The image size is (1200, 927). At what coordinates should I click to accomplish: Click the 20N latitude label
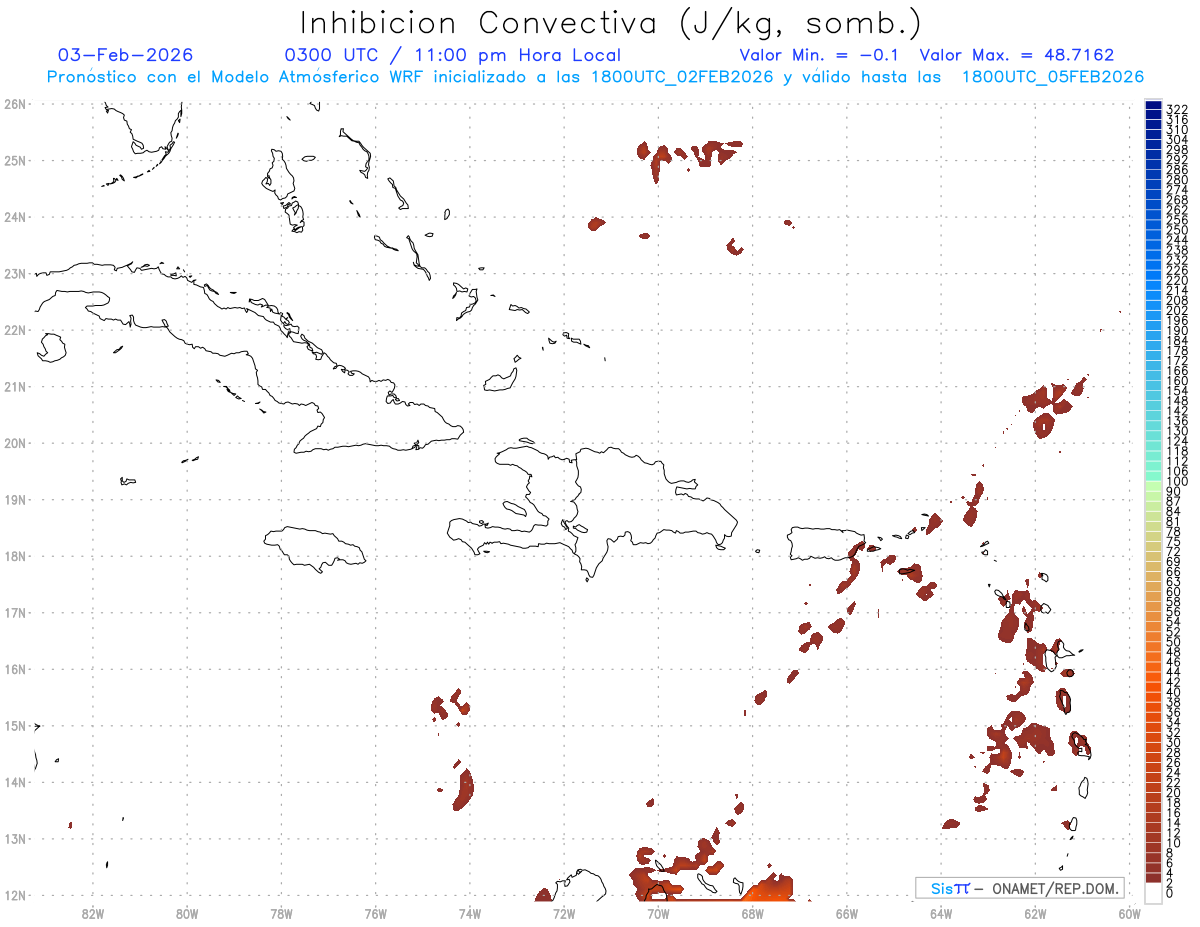click(14, 443)
